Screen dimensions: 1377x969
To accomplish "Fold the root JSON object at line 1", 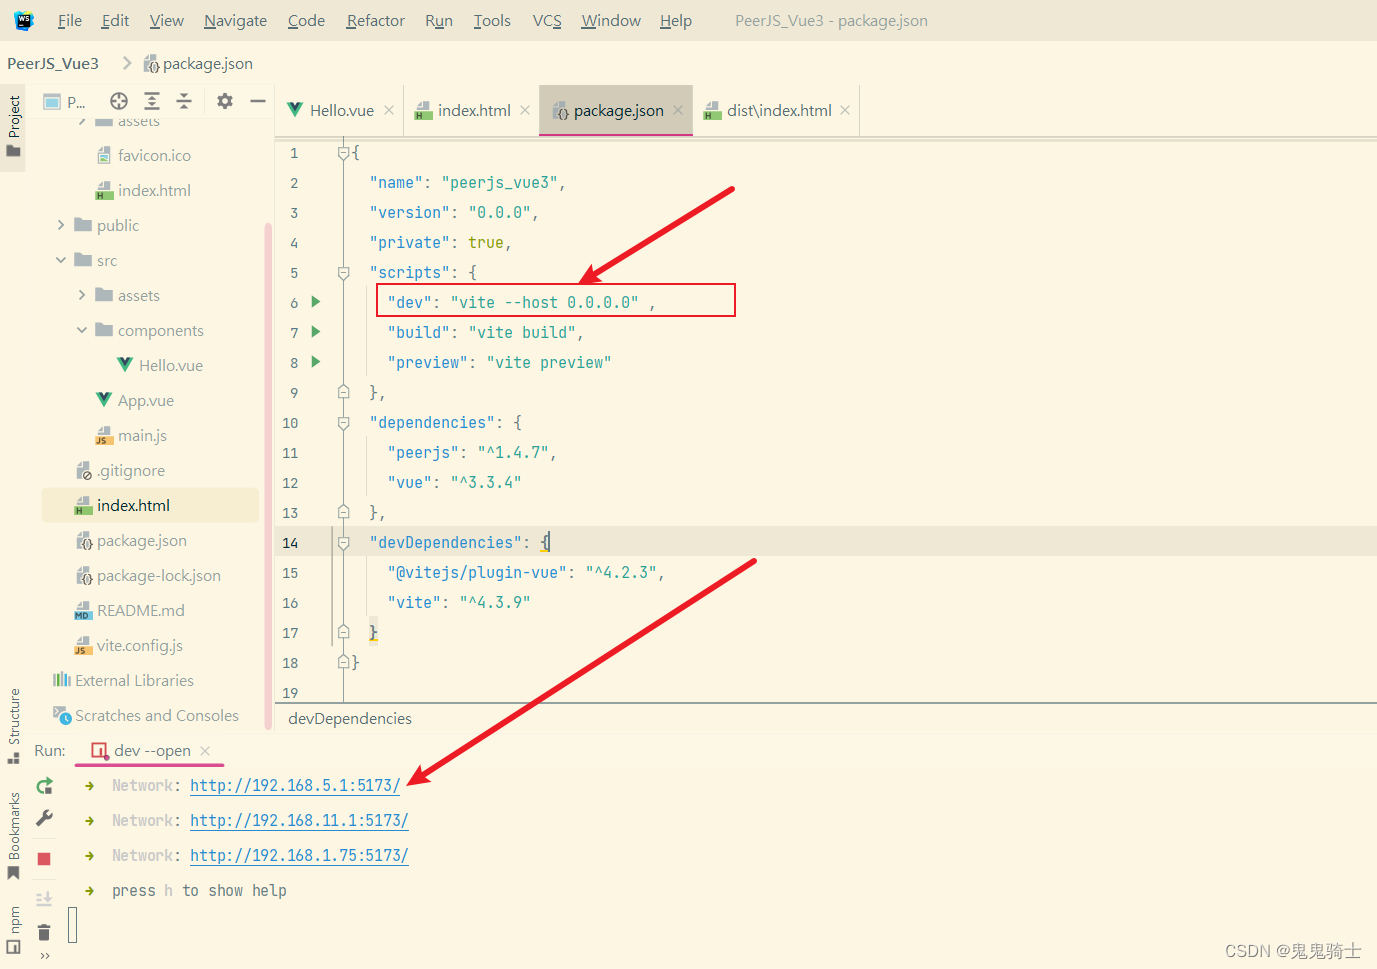I will [344, 152].
